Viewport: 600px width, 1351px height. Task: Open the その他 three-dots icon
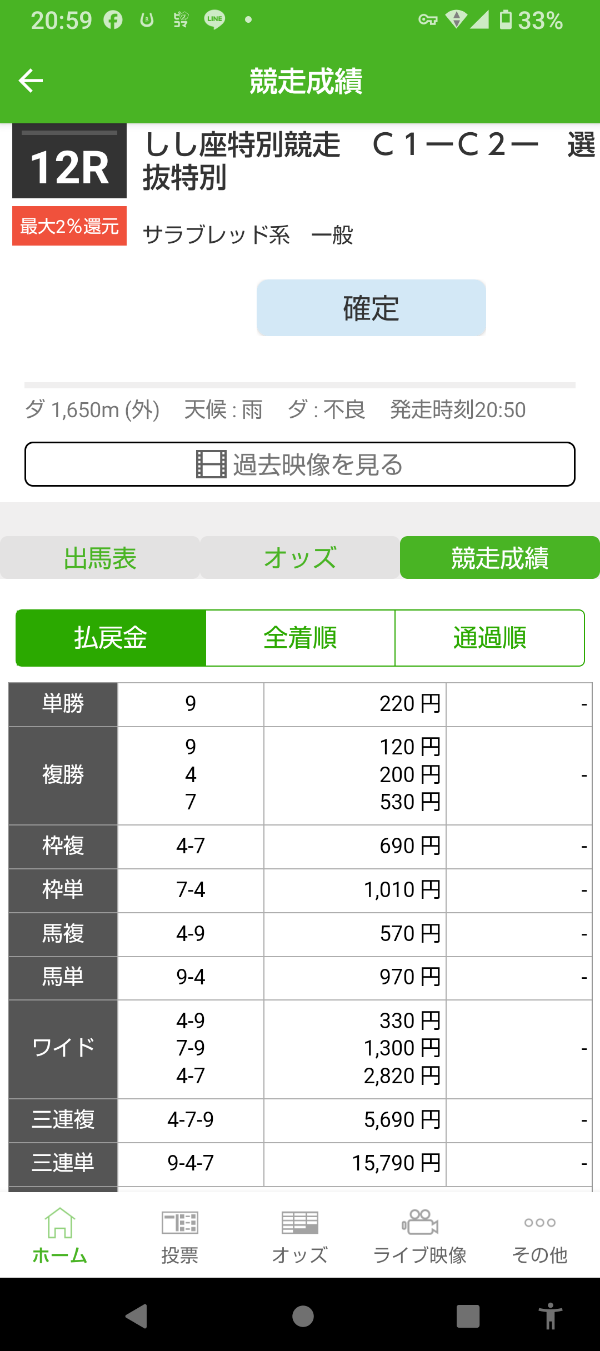[x=540, y=1222]
